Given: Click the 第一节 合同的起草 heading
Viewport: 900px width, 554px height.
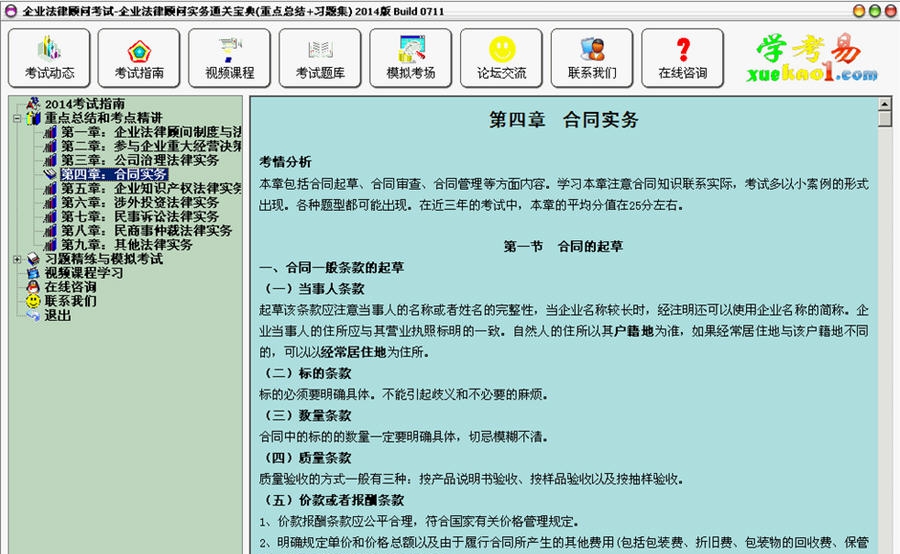Looking at the screenshot, I should [x=563, y=246].
